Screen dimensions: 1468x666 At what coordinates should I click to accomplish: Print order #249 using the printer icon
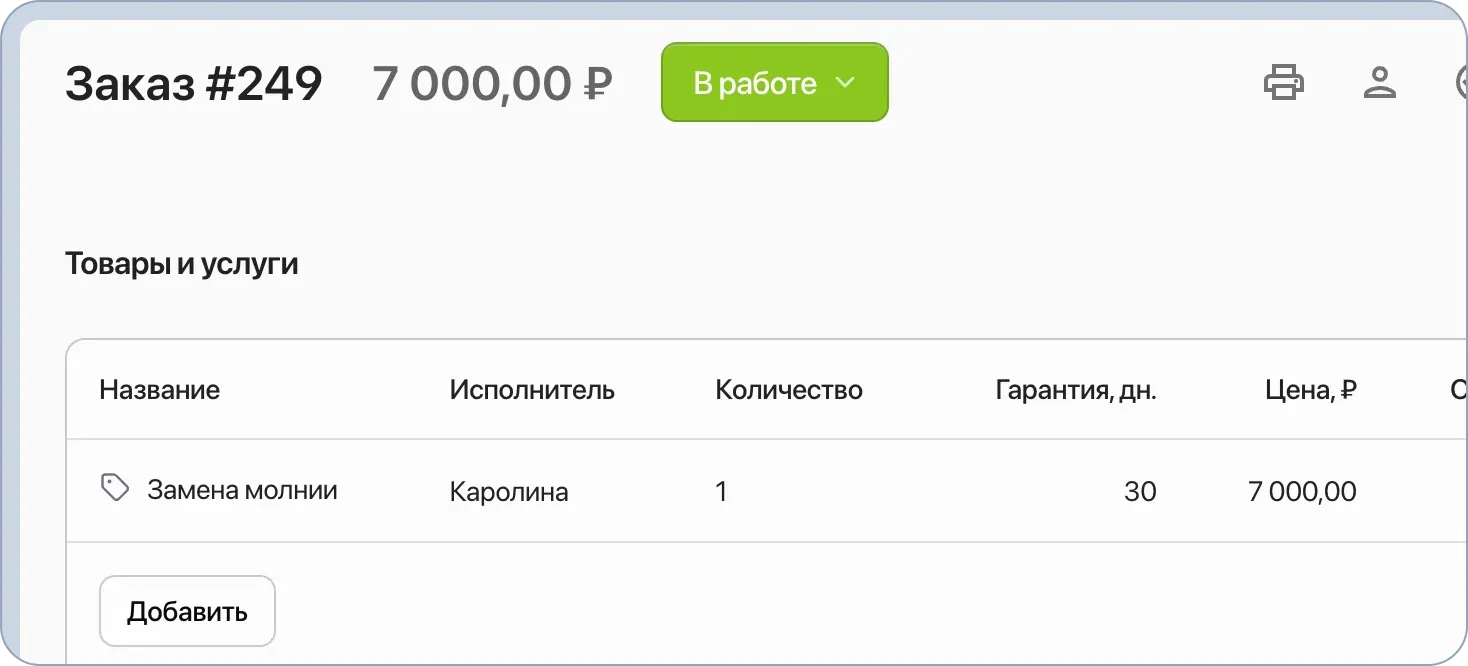point(1284,82)
